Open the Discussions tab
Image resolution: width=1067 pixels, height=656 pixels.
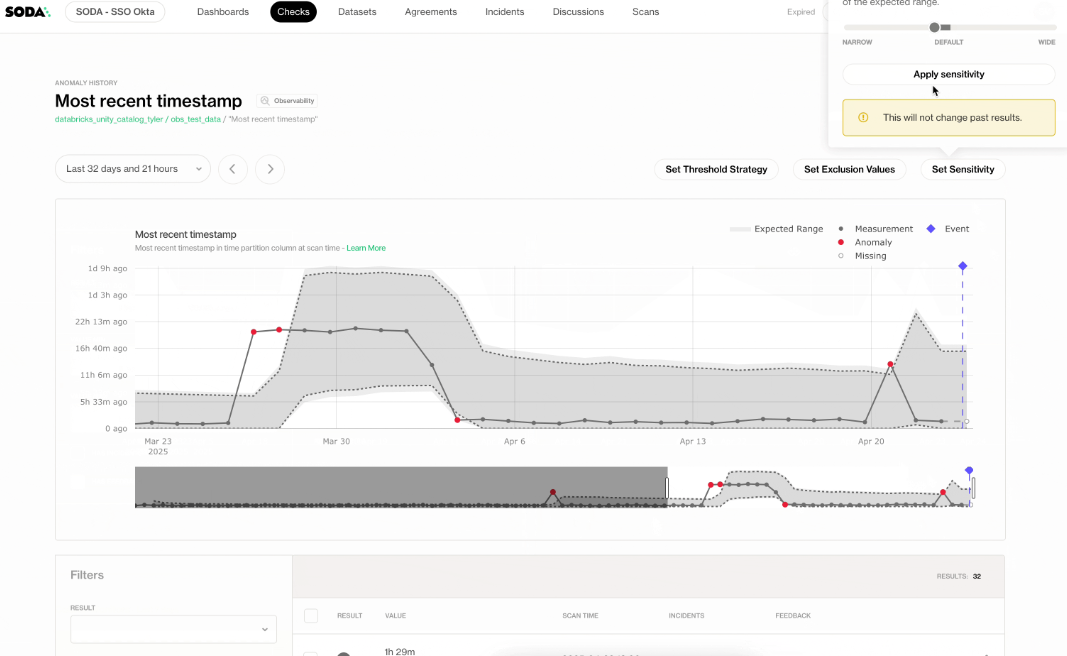[578, 12]
